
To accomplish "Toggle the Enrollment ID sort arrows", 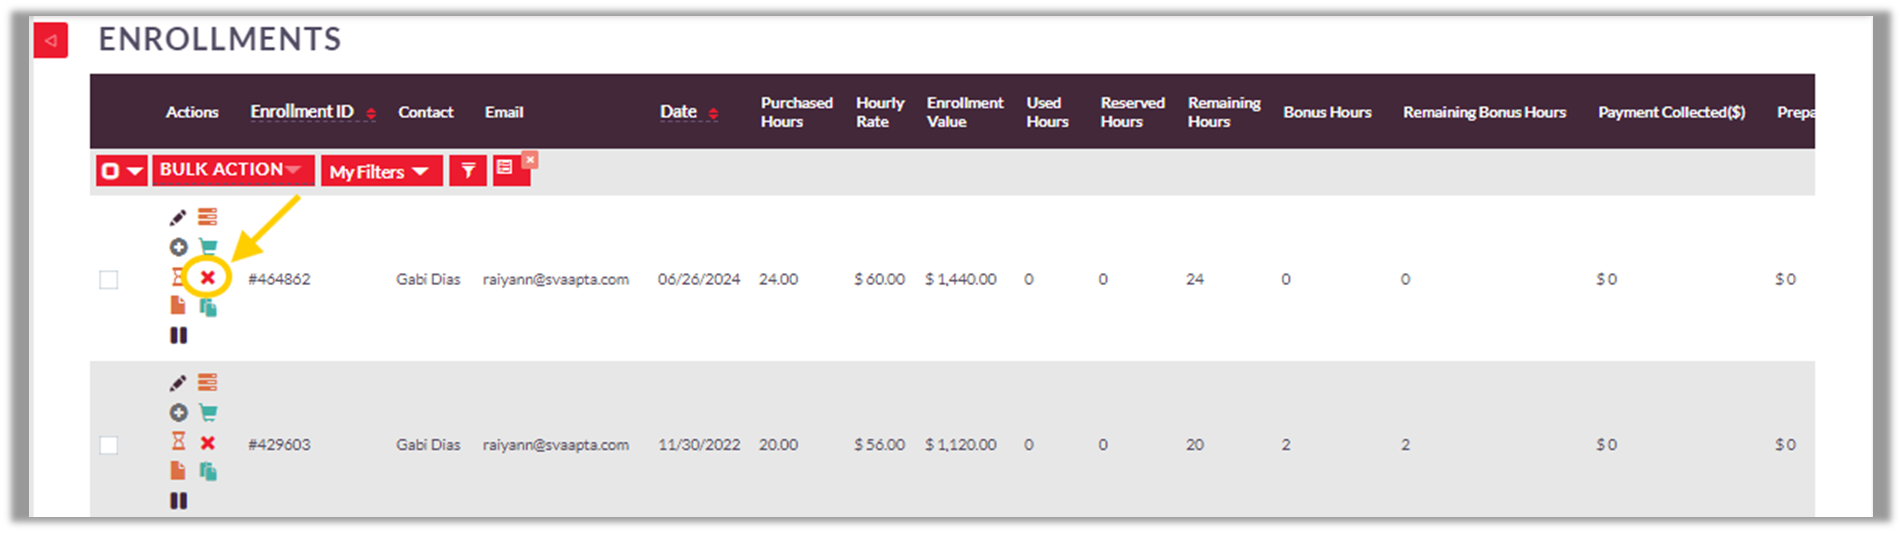I will point(371,114).
